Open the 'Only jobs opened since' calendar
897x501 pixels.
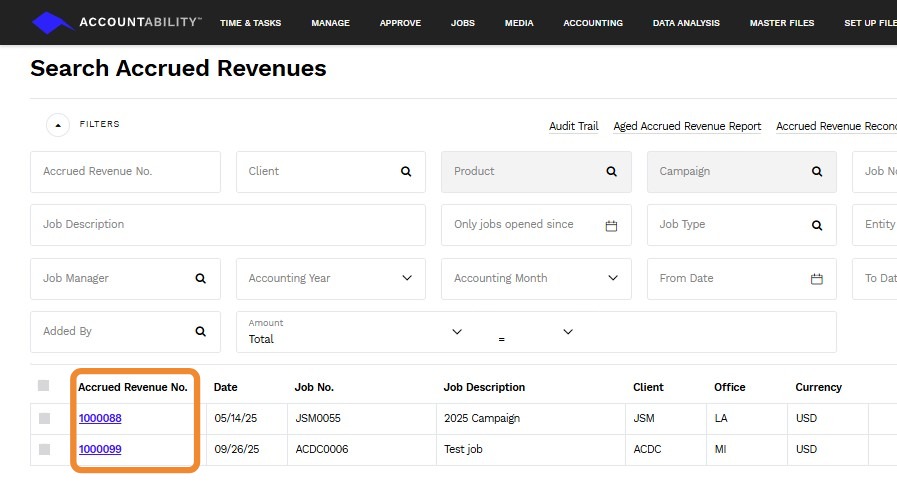(x=611, y=225)
